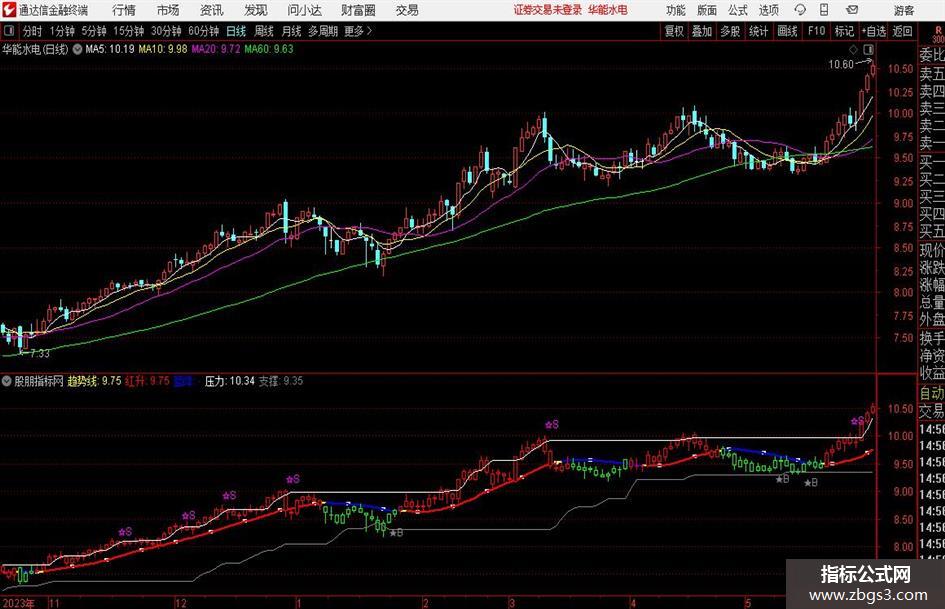The height and width of the screenshot is (609, 945).
Task: Click the red 华能水电 stock name in title bar
Action: click(608, 10)
